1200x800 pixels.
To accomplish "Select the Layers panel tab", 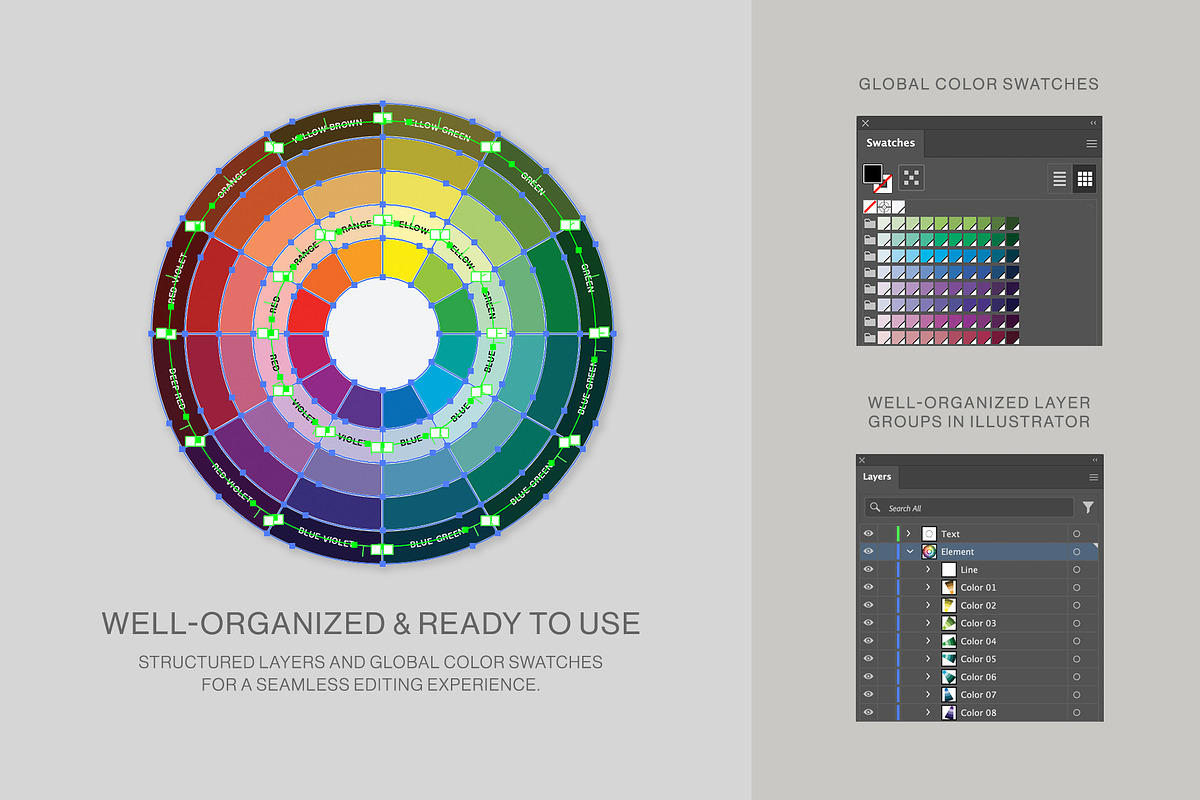I will (877, 477).
